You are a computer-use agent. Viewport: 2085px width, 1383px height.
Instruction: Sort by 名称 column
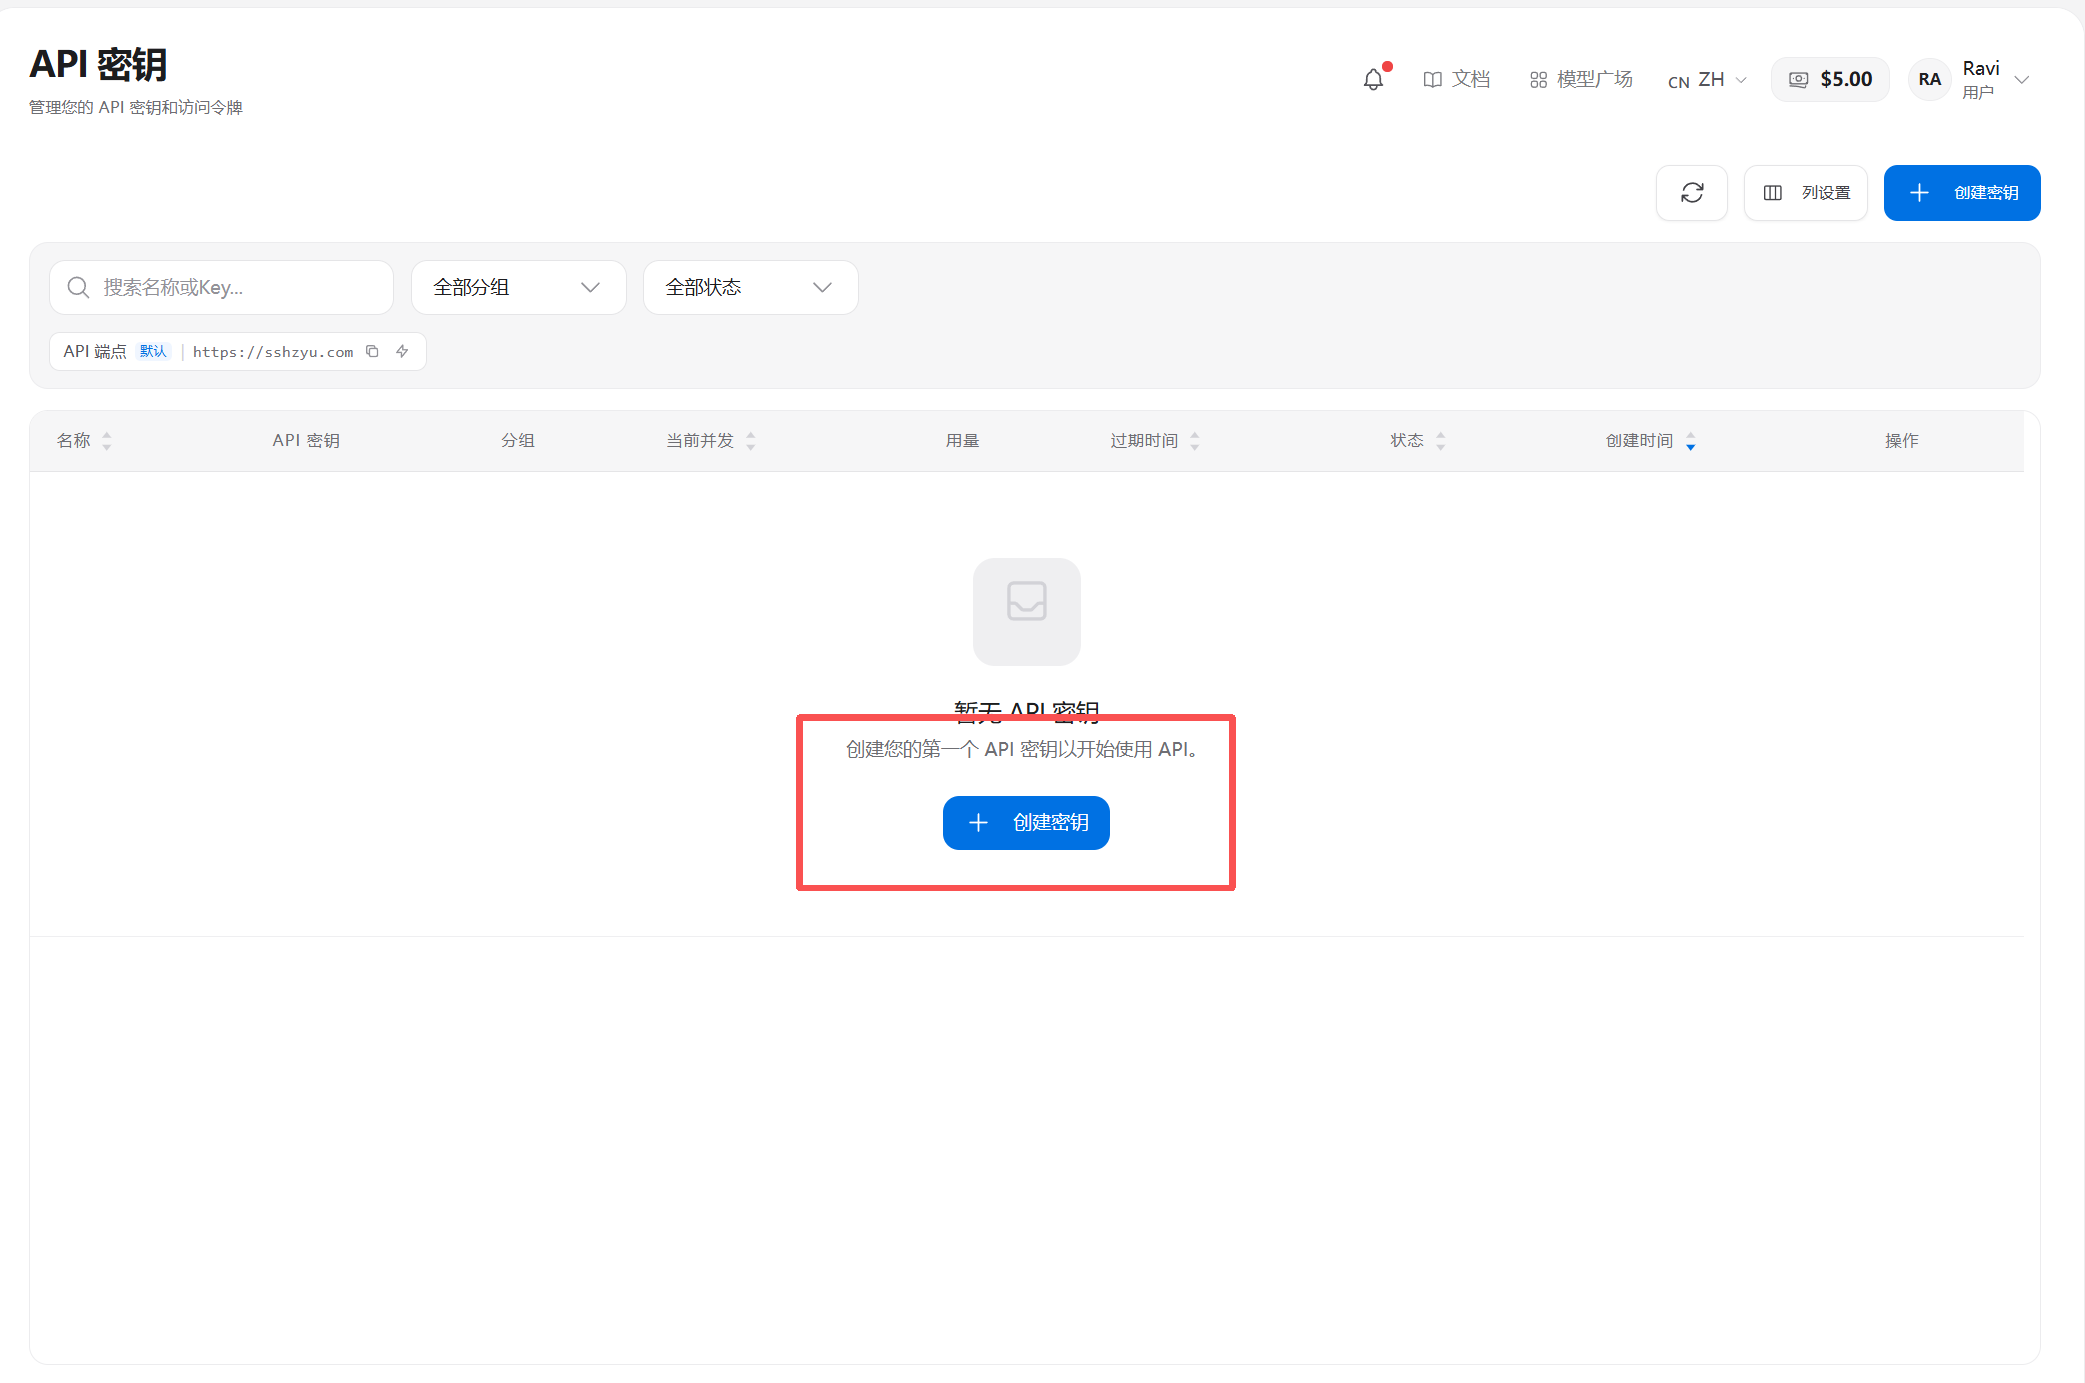tap(84, 441)
